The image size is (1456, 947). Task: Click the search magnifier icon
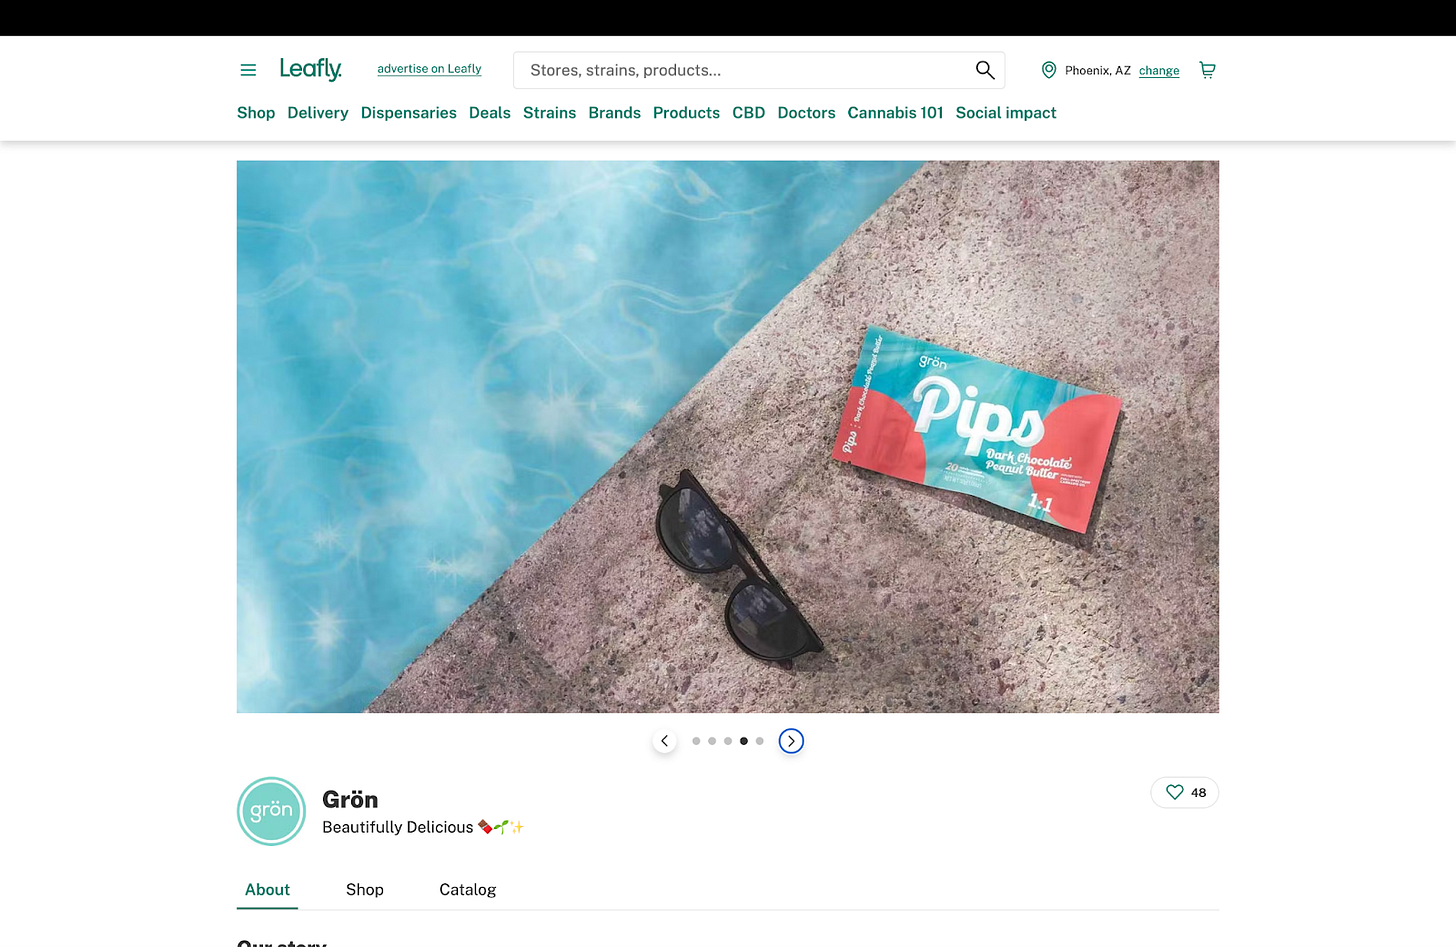[985, 70]
